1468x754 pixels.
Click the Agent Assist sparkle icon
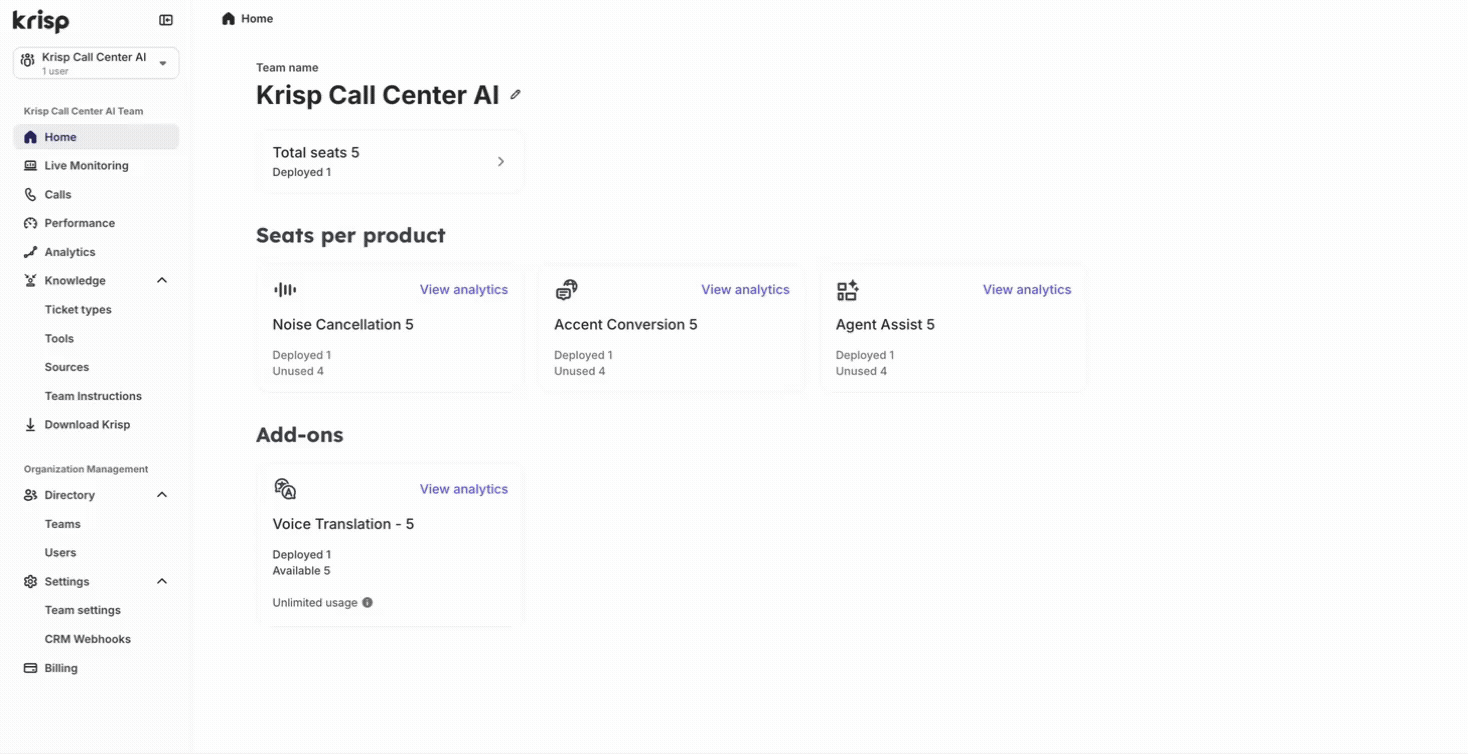[848, 290]
